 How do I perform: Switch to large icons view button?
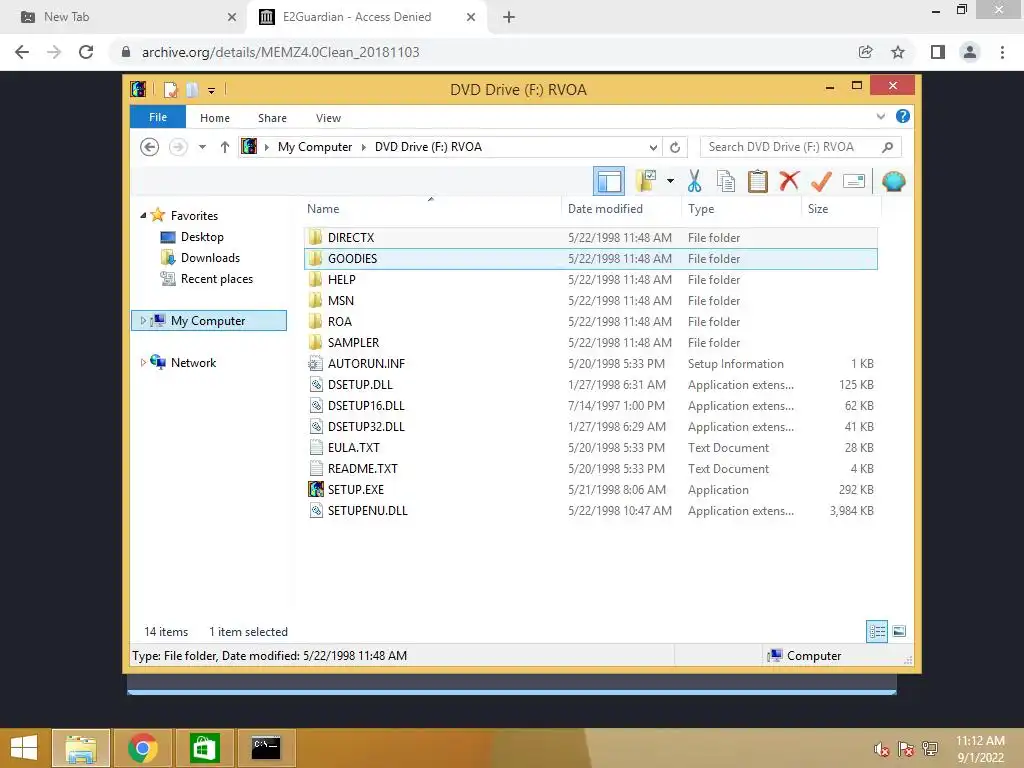tap(899, 631)
